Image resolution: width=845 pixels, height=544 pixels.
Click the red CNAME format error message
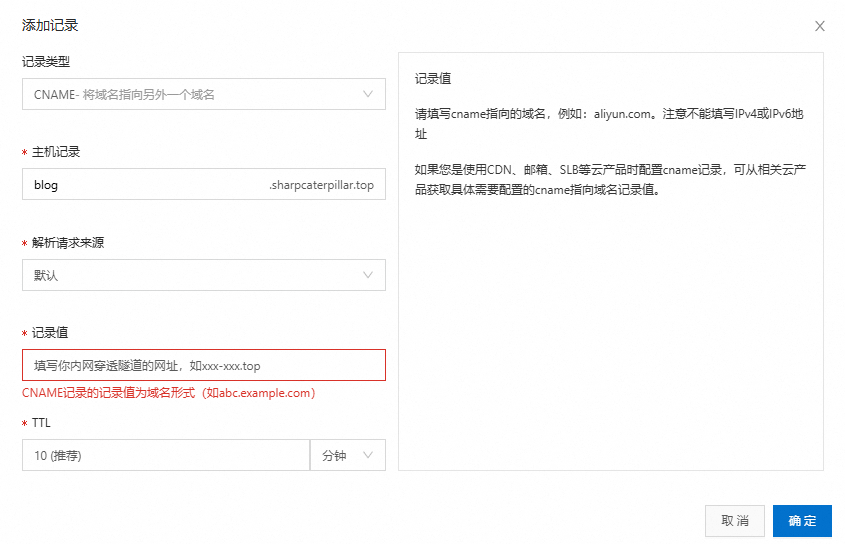click(168, 393)
